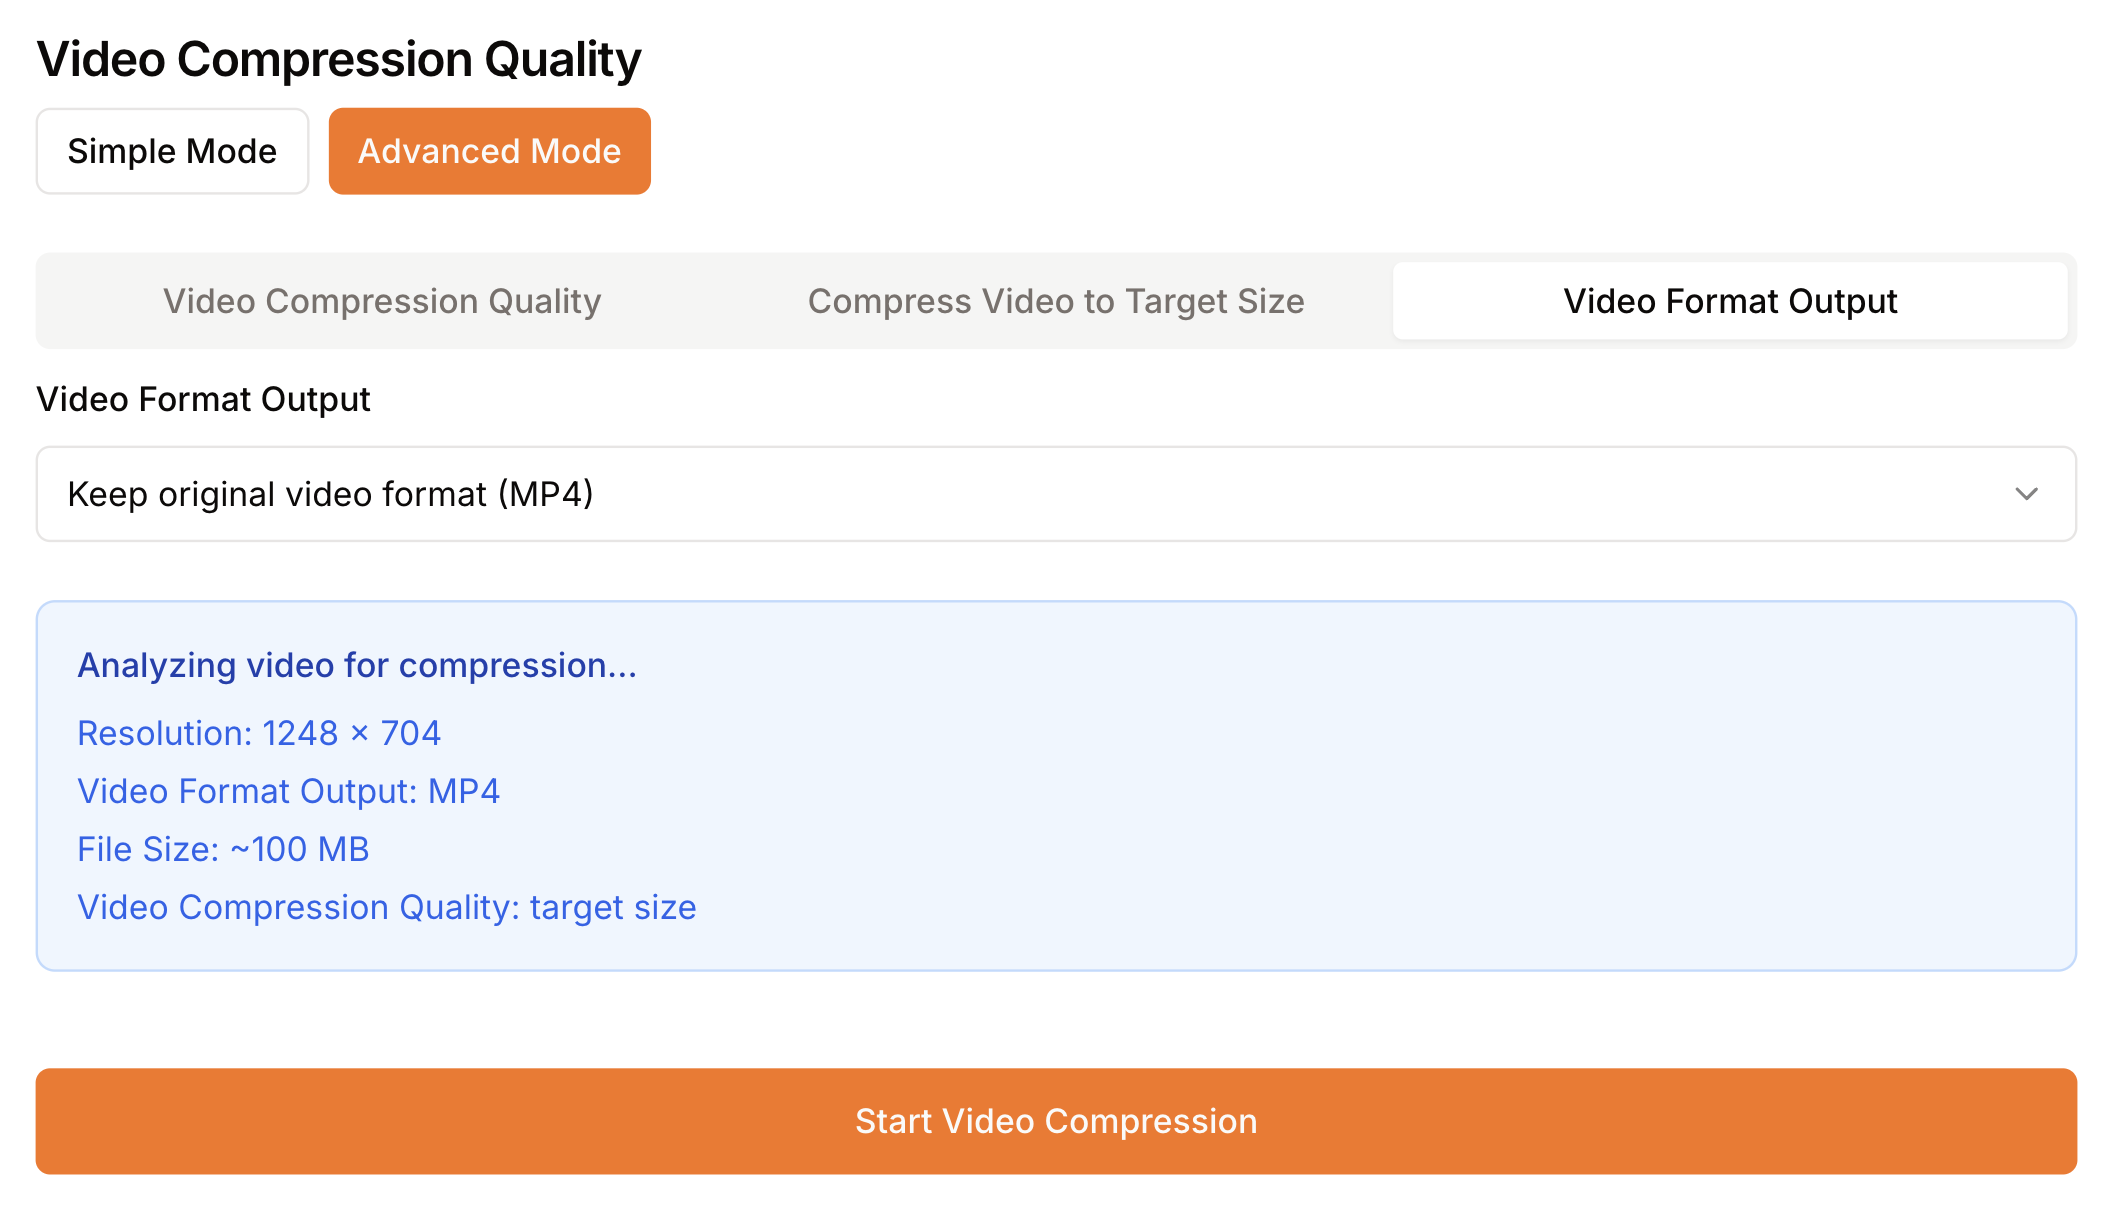Click the target size quality link

pos(387,907)
